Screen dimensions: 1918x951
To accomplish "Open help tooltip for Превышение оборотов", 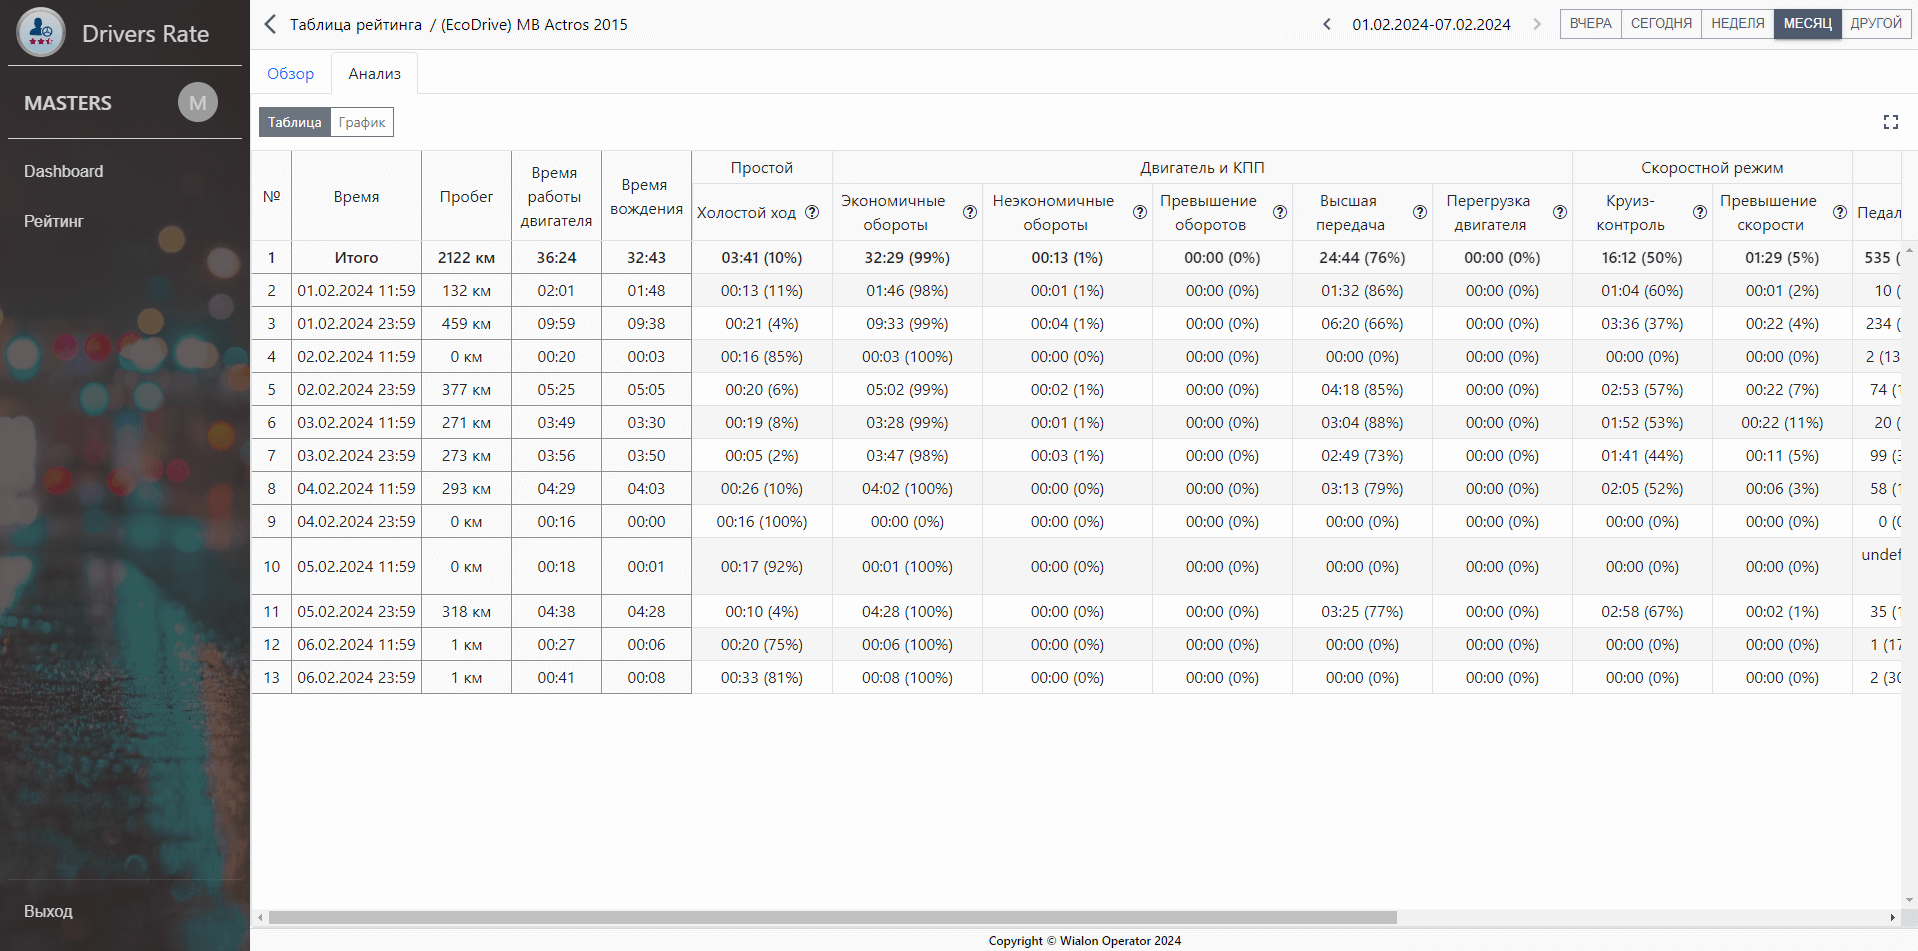I will [1279, 212].
